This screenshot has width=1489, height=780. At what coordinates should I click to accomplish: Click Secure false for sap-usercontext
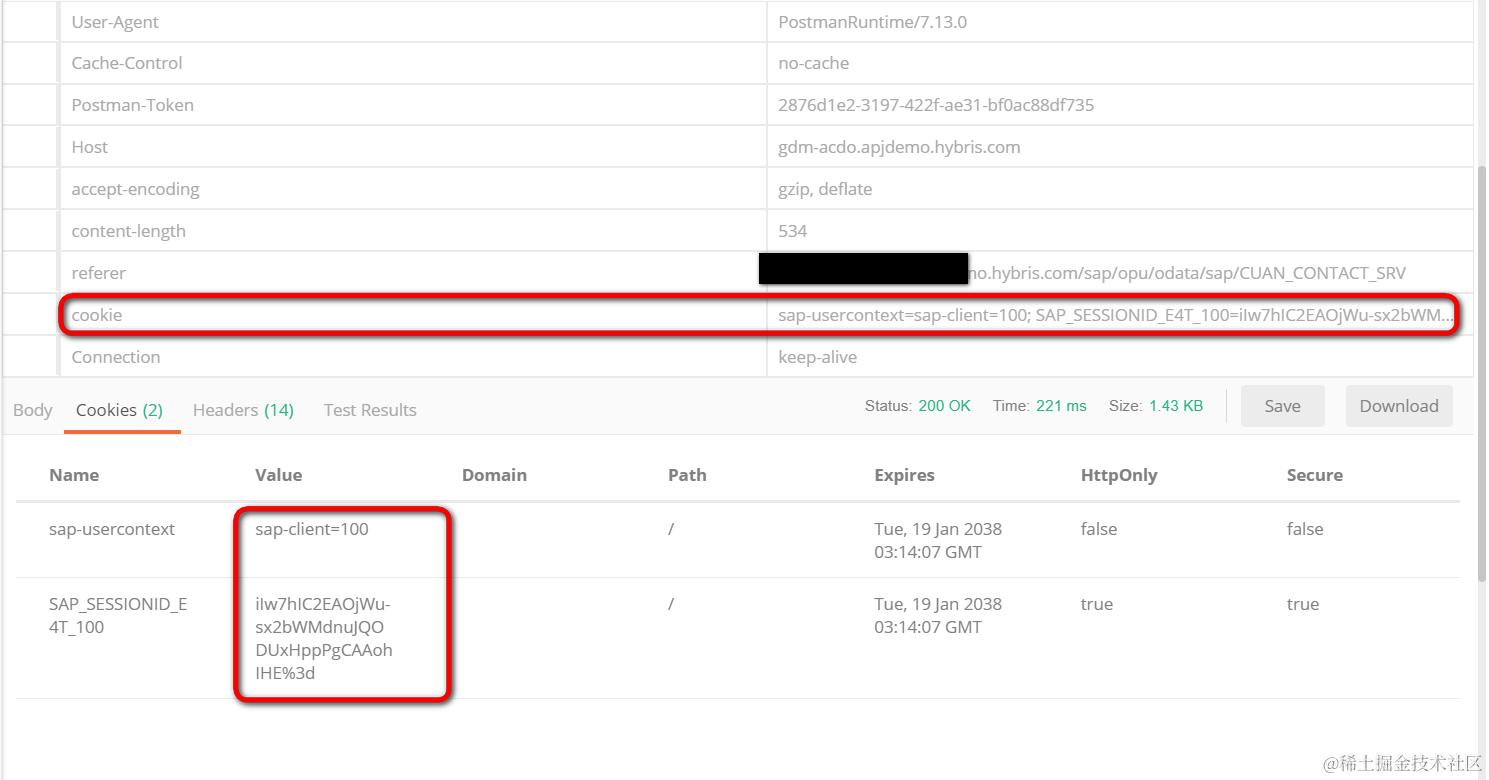coord(1305,529)
